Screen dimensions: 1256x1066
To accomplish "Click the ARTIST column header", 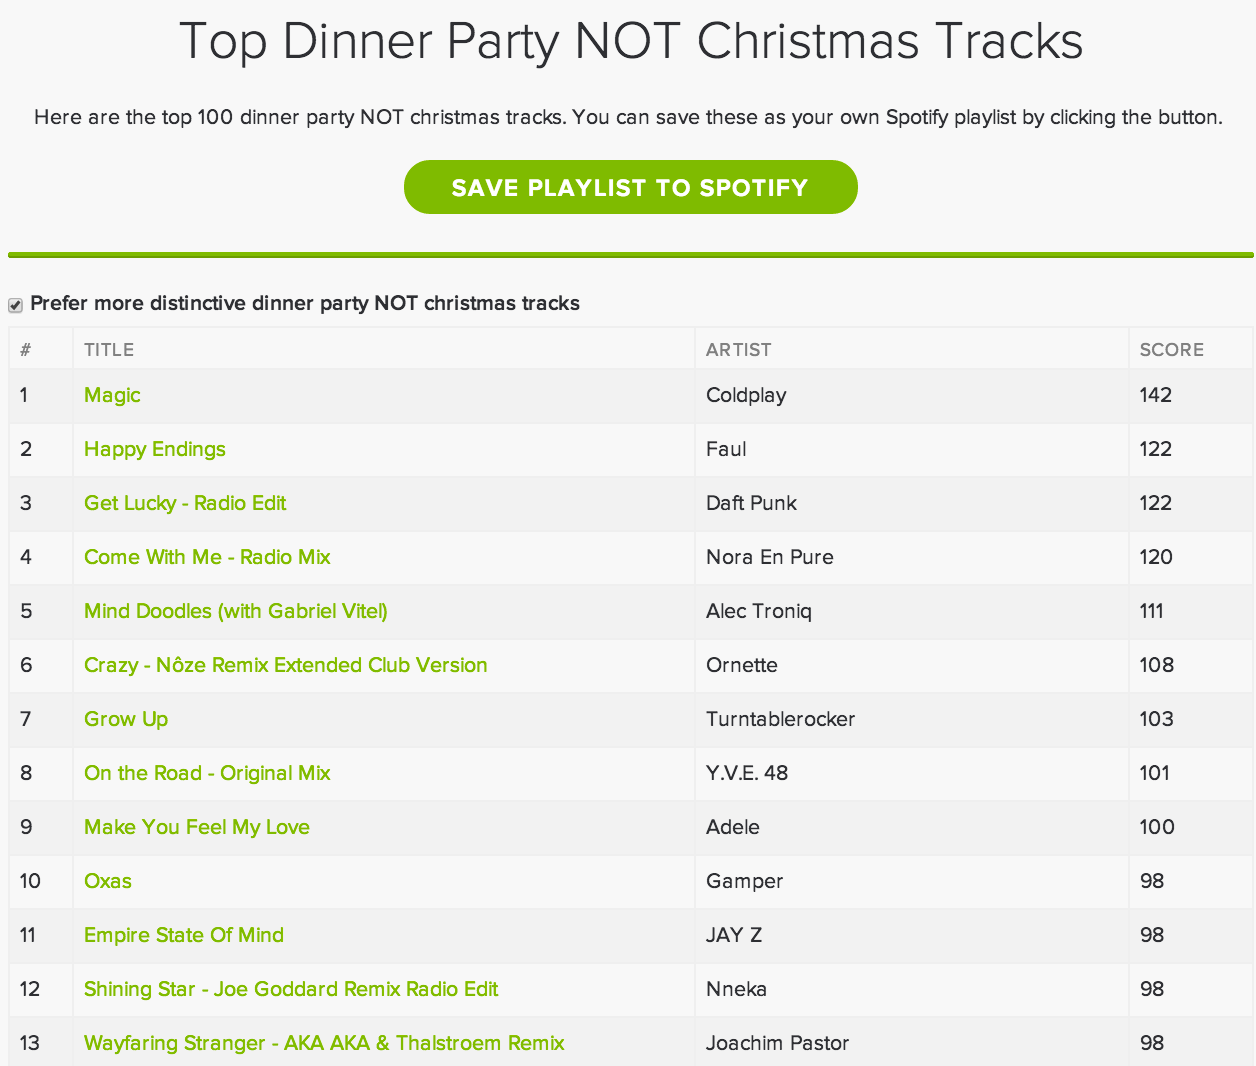I will [x=739, y=350].
